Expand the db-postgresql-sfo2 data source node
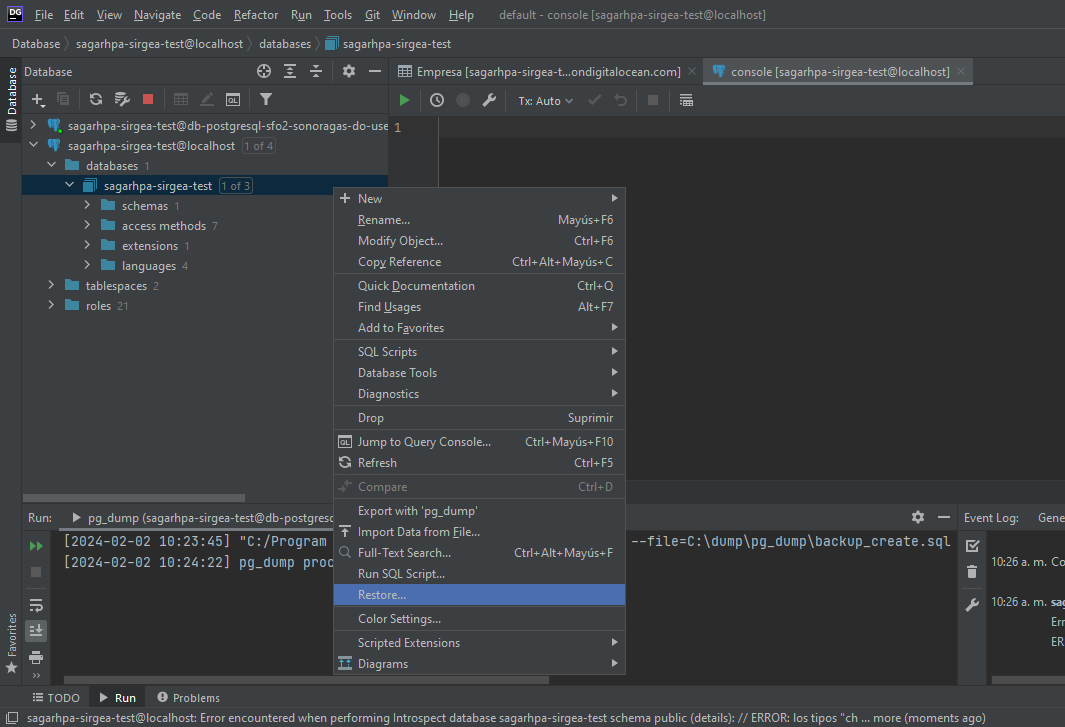The image size is (1065, 727). pyautogui.click(x=33, y=125)
